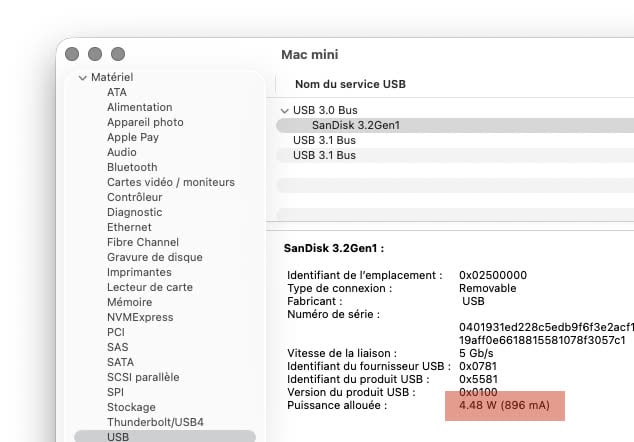The height and width of the screenshot is (442, 634).
Task: Click the product version value 0x0100
Action: [478, 391]
